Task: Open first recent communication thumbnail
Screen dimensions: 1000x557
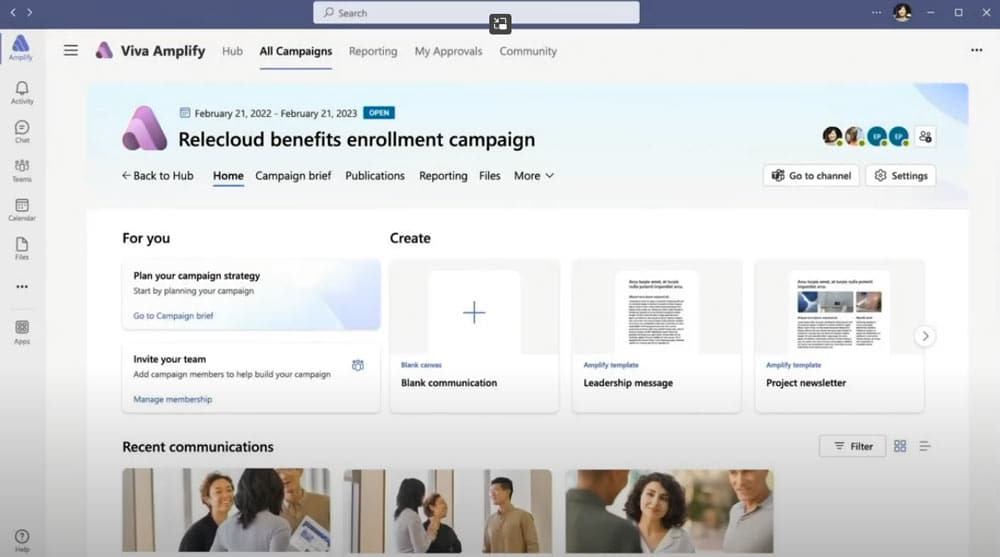Action: click(x=226, y=510)
